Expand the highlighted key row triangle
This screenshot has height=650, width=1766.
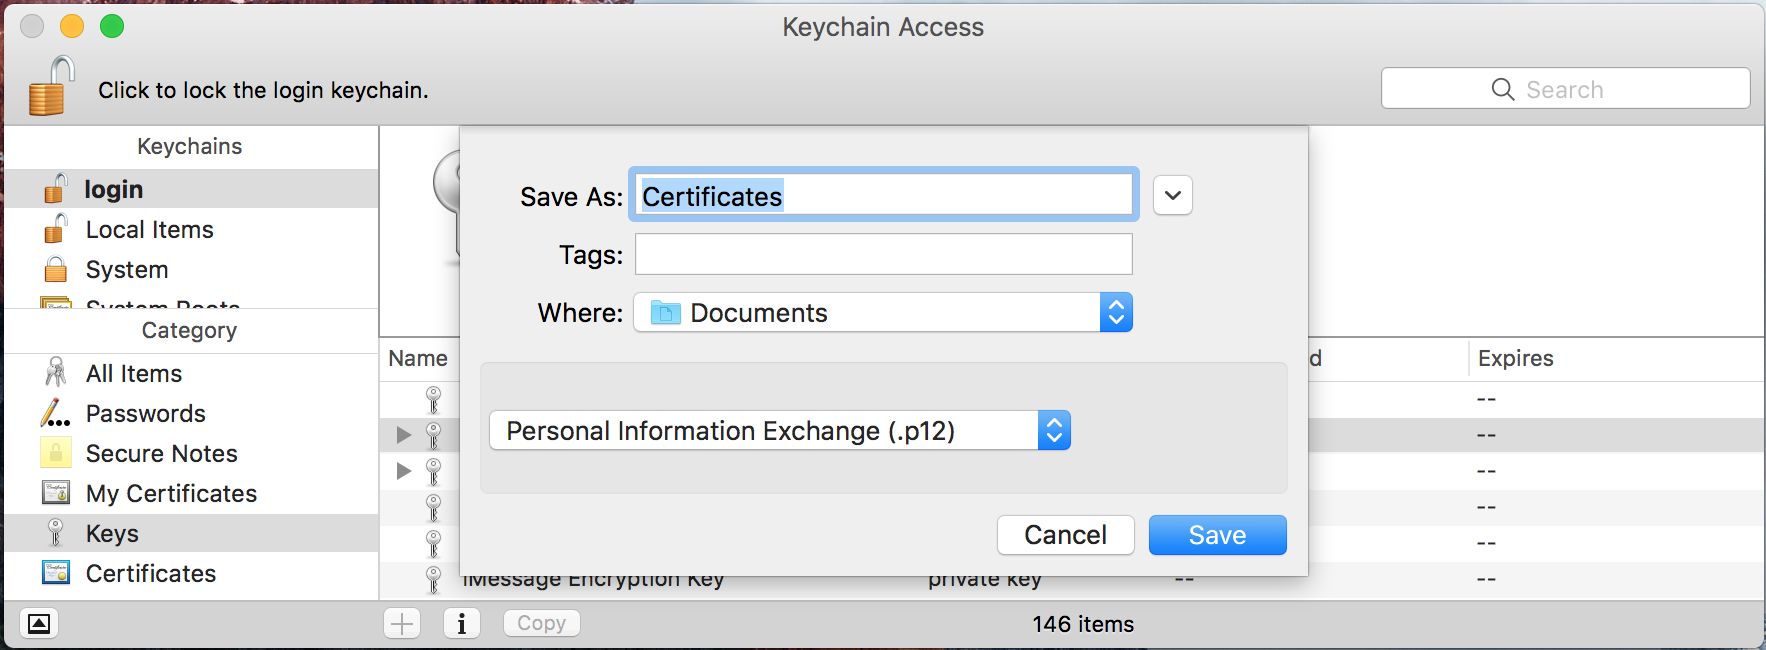click(404, 435)
